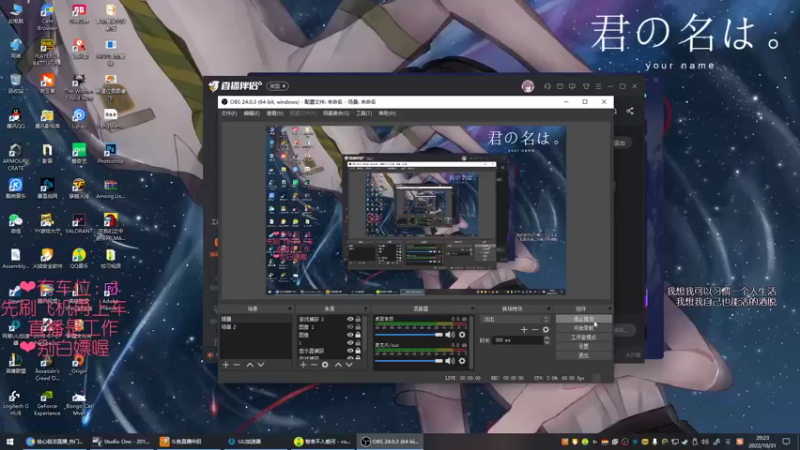Open the 麦克风/Aux audio settings gear
800x450 pixels.
coord(462,361)
